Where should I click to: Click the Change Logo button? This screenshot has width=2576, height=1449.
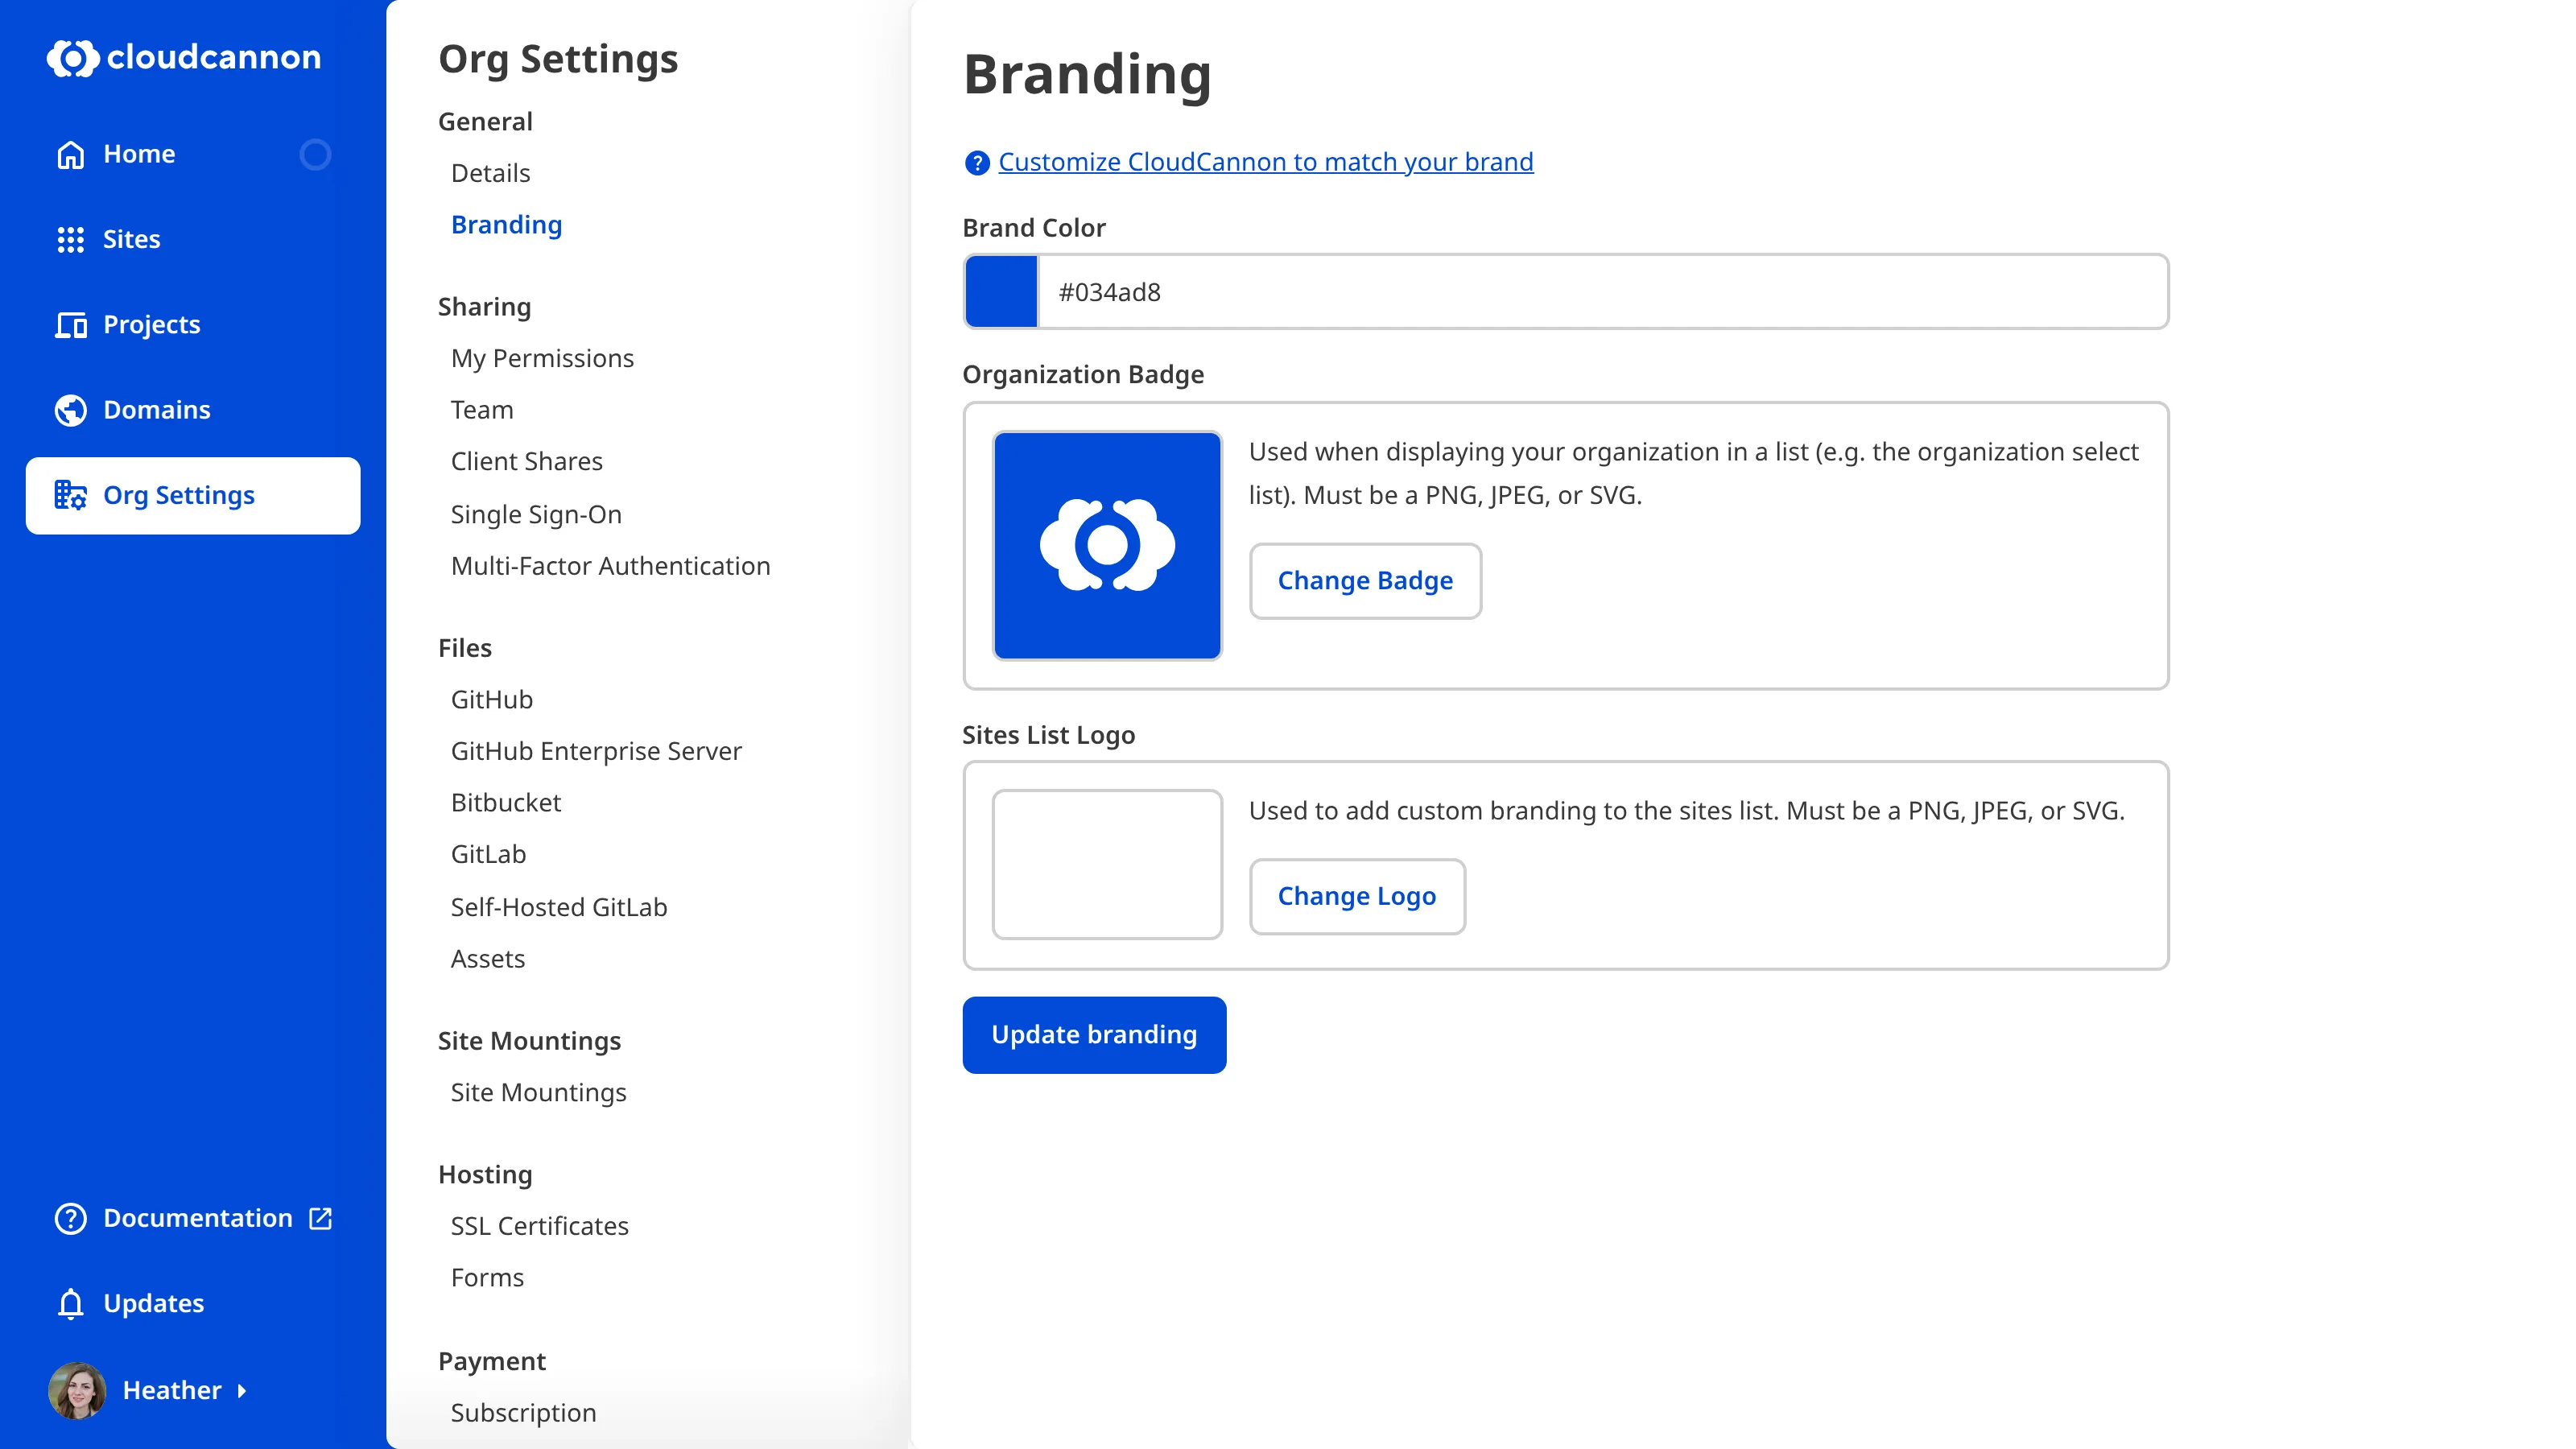[x=1357, y=897]
